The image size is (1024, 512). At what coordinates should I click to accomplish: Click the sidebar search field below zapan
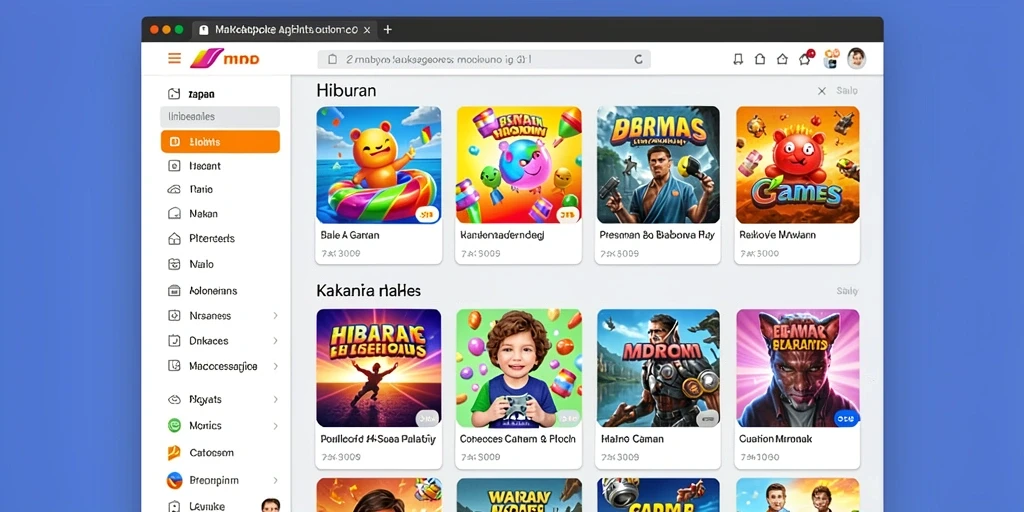click(220, 117)
